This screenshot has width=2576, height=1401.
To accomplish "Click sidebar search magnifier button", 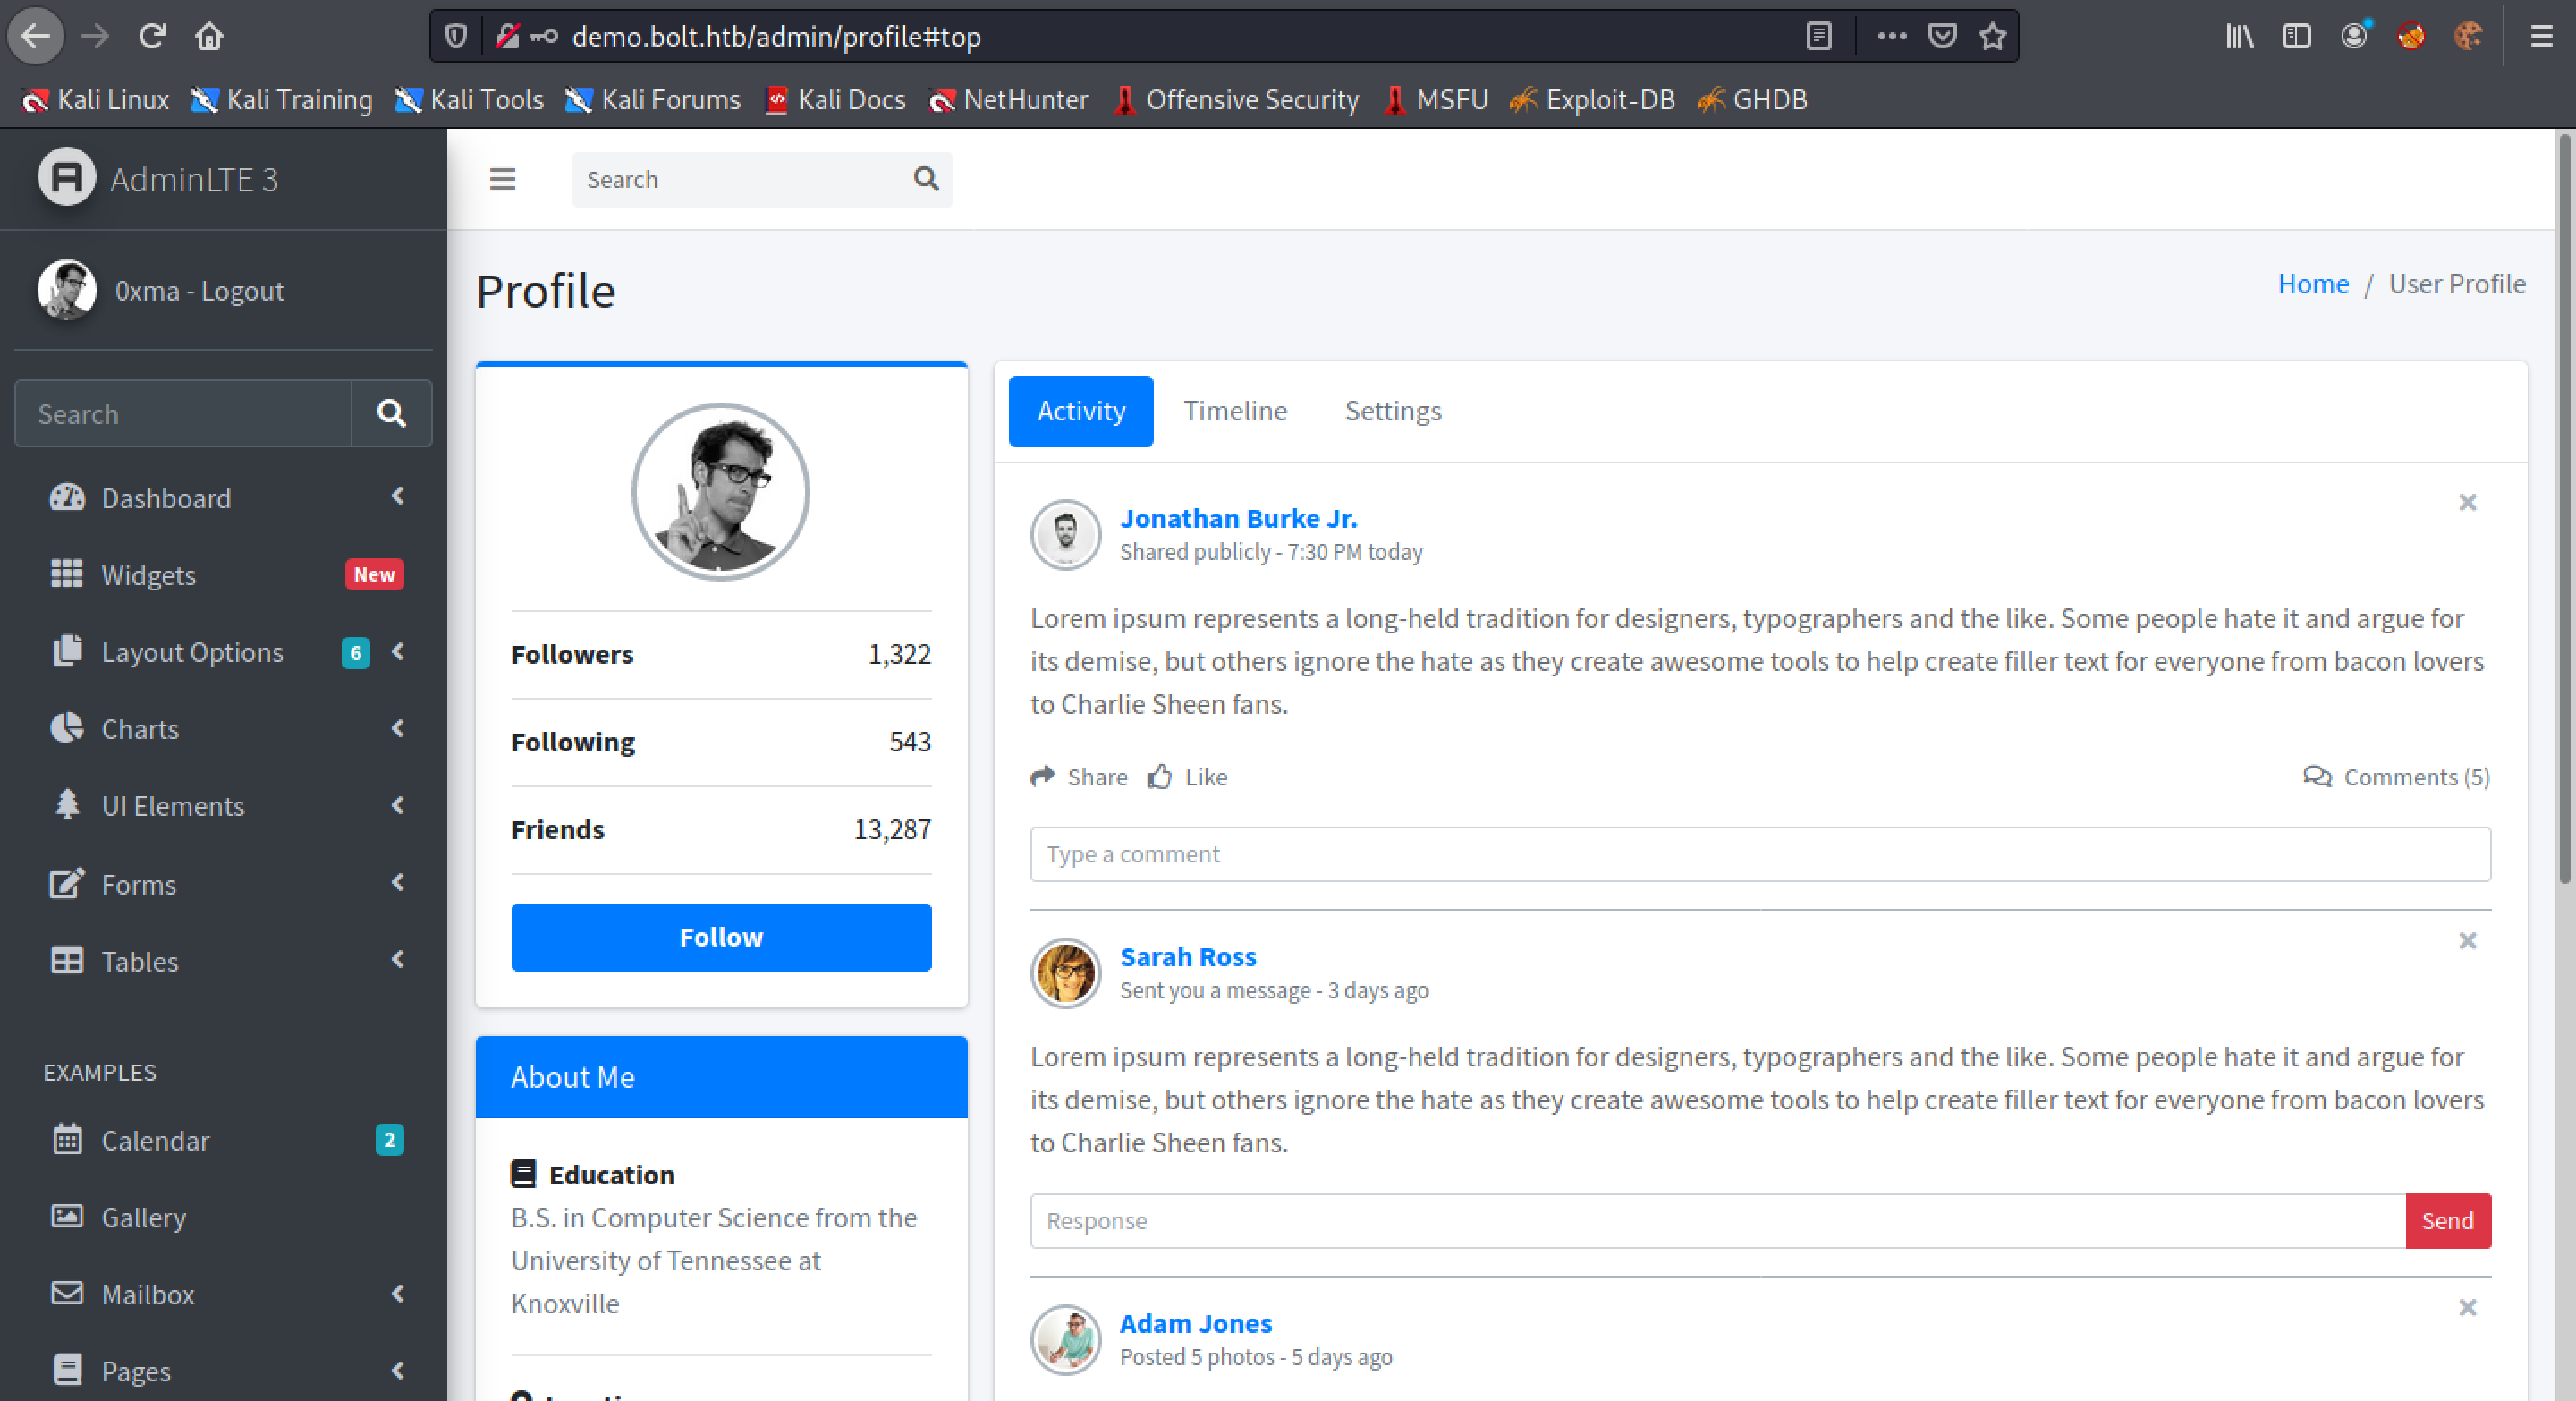I will pos(391,413).
